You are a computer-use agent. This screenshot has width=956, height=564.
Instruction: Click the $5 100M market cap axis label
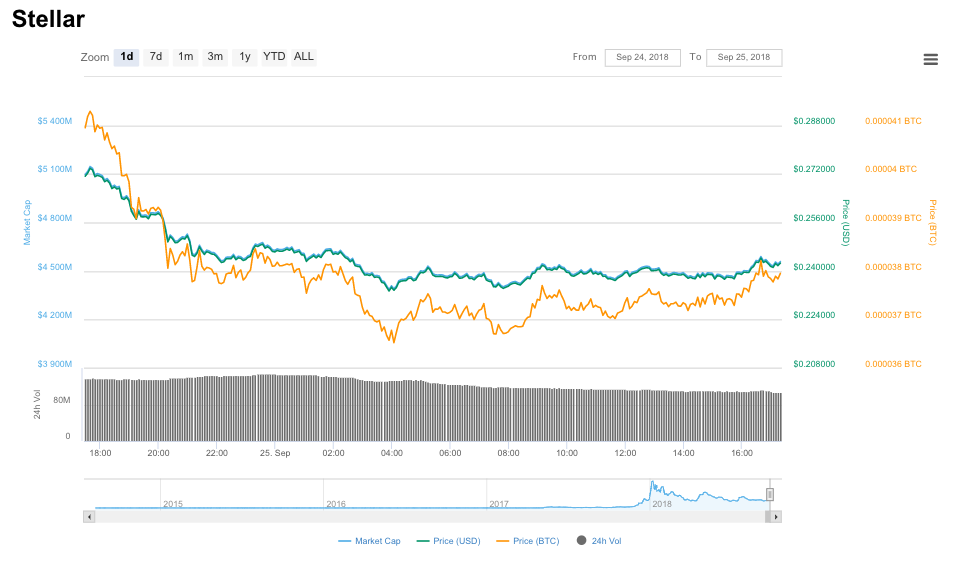click(x=54, y=170)
